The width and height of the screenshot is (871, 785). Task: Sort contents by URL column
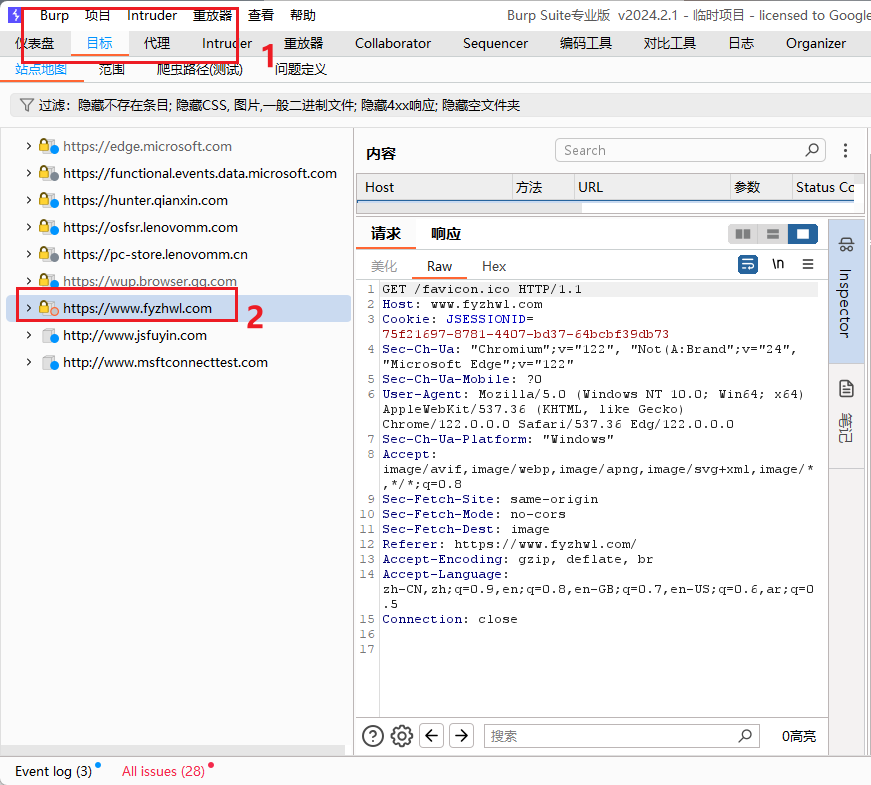[652, 187]
